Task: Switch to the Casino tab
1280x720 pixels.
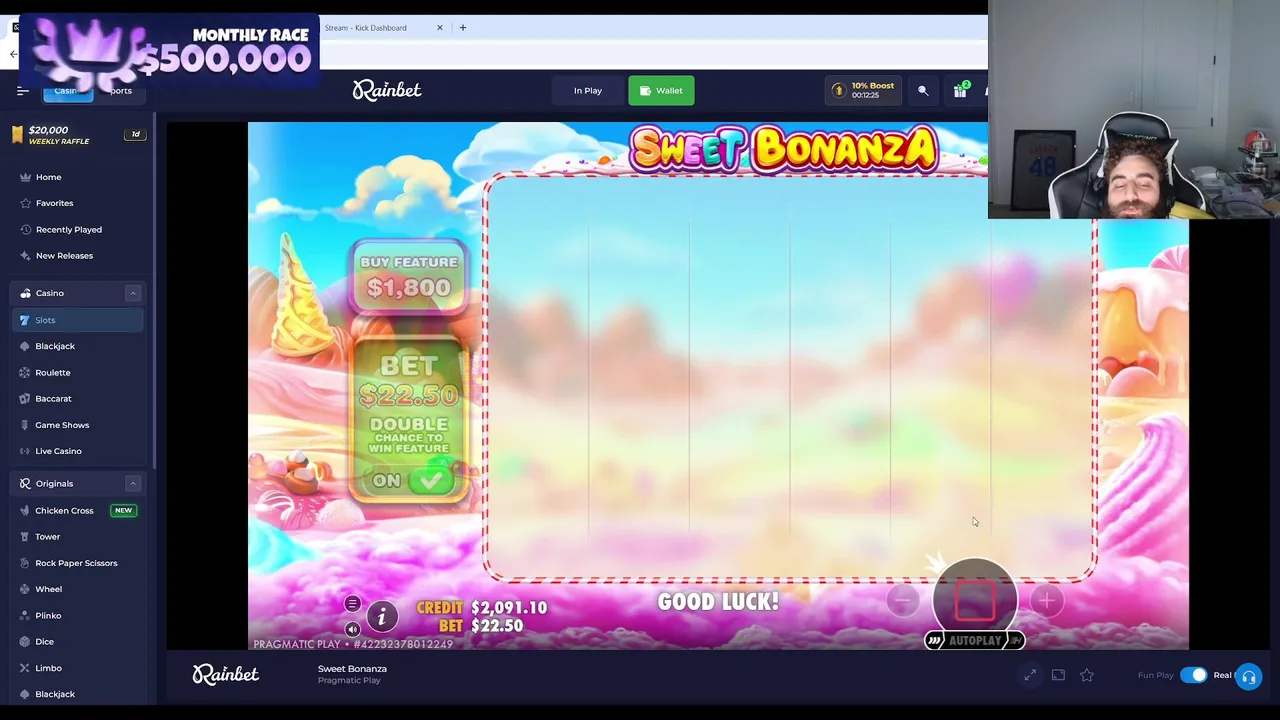Action: pos(67,91)
